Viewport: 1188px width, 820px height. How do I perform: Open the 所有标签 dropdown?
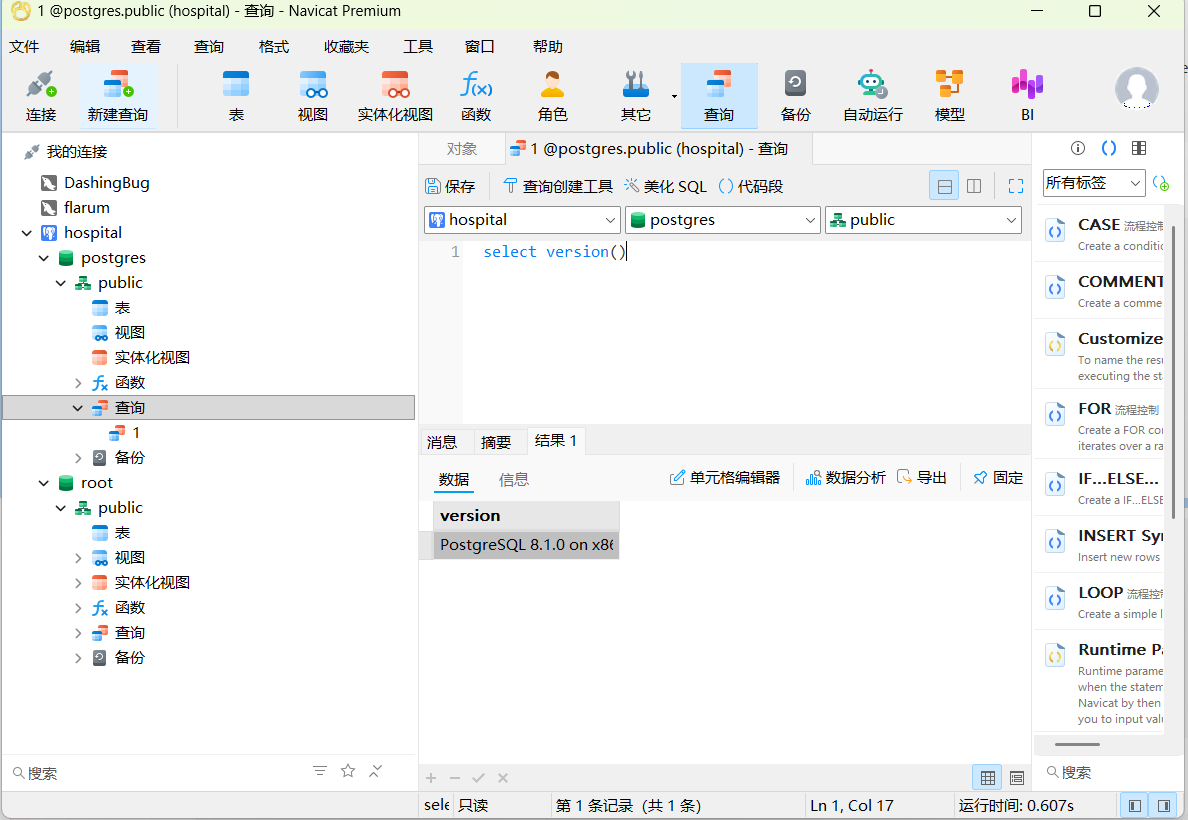click(1093, 183)
